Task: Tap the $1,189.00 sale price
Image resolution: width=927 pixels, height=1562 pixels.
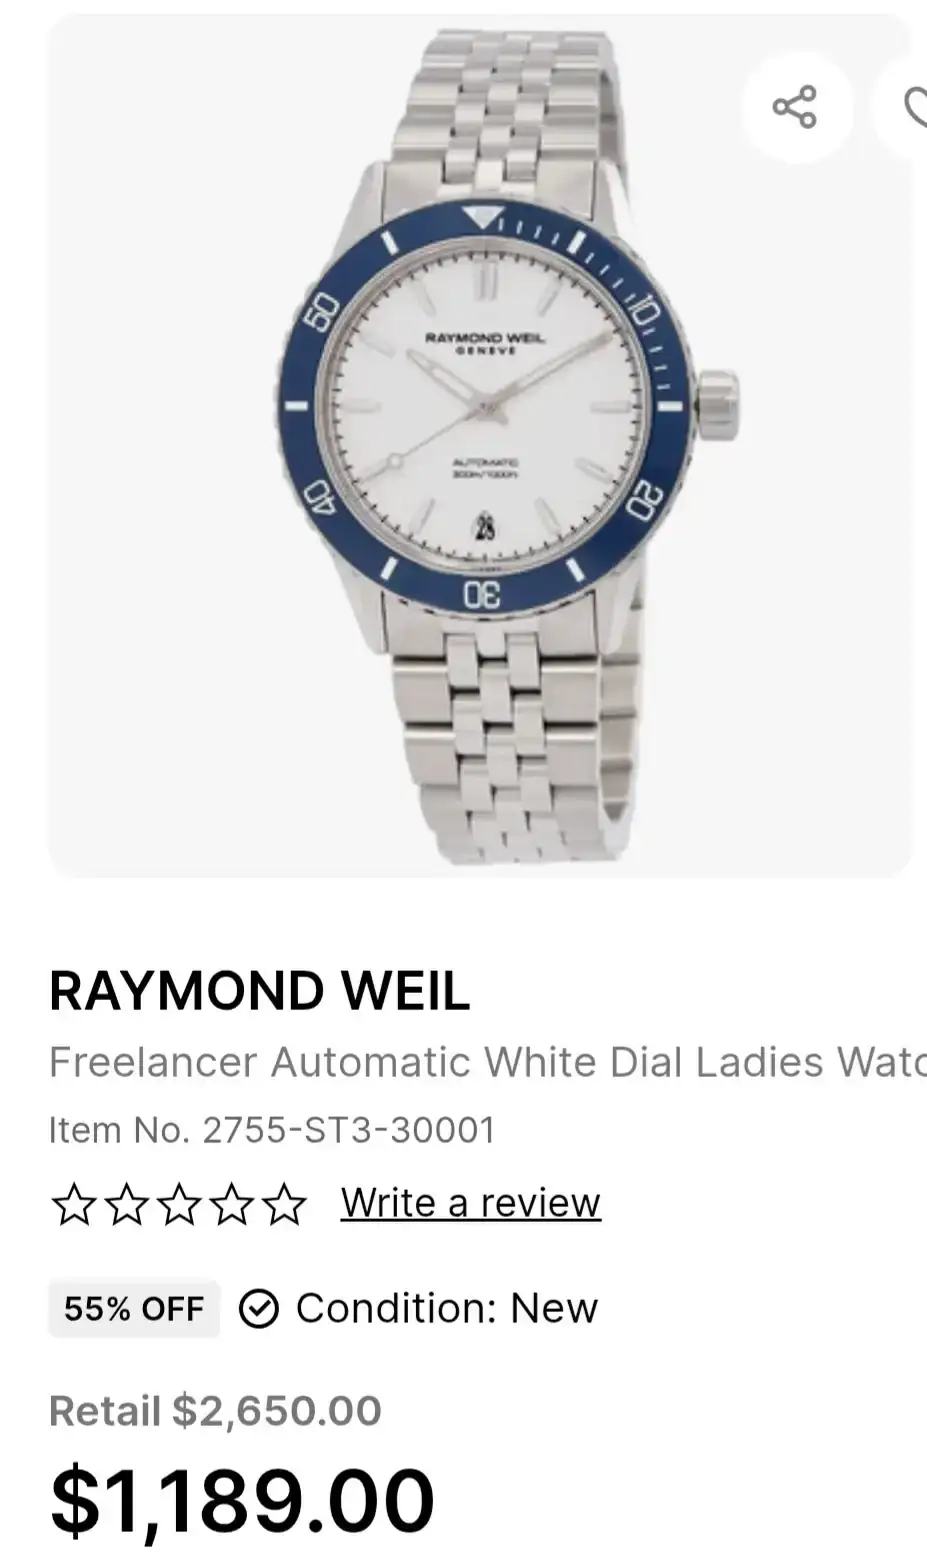Action: click(x=242, y=1500)
